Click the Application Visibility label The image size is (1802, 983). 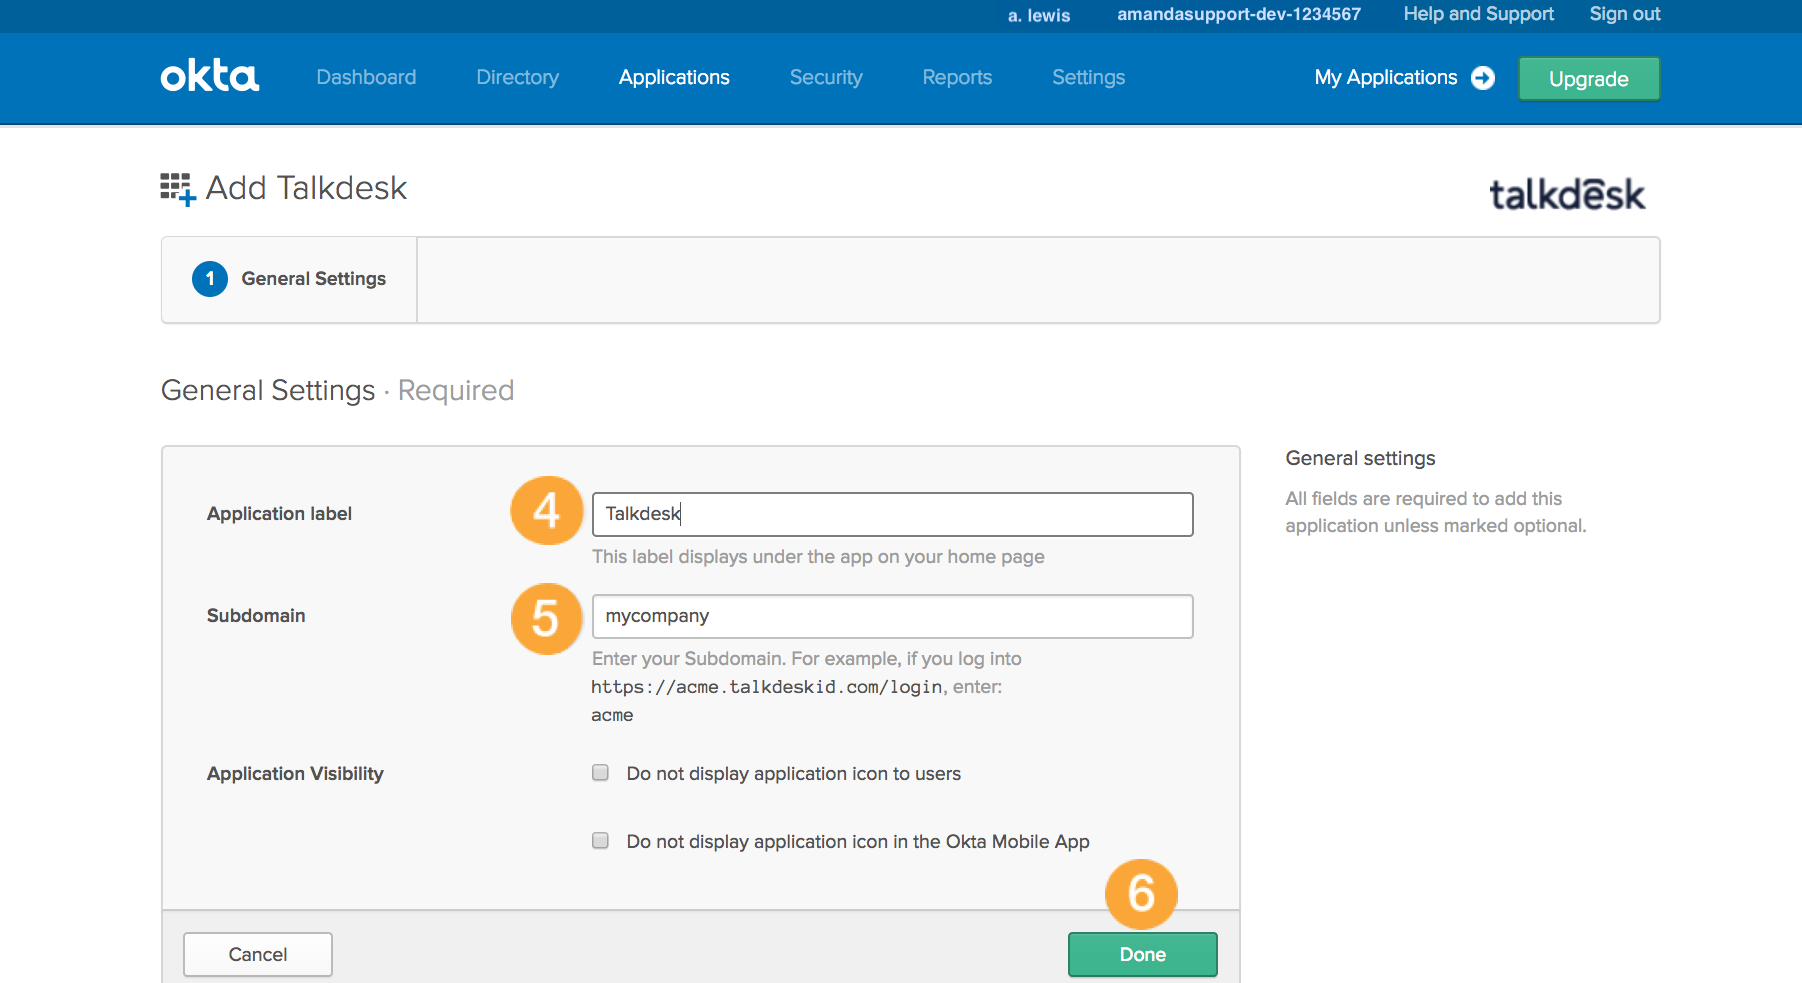click(295, 774)
